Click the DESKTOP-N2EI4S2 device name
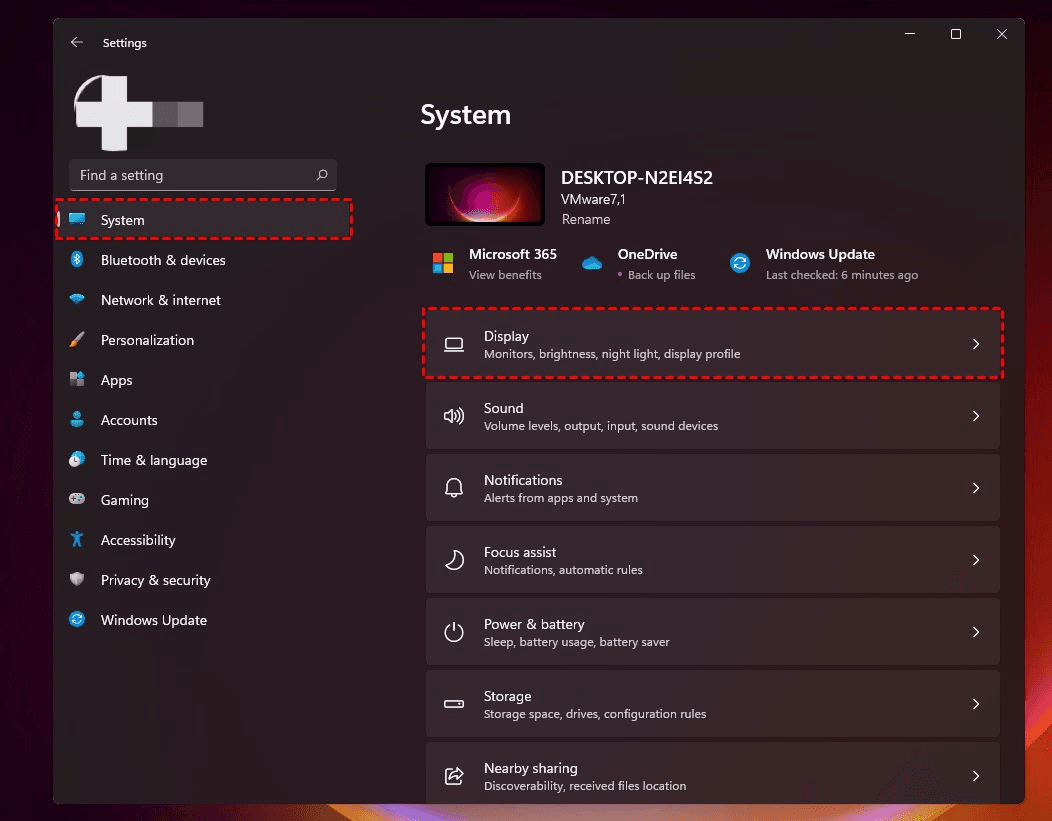This screenshot has width=1052, height=821. [637, 178]
